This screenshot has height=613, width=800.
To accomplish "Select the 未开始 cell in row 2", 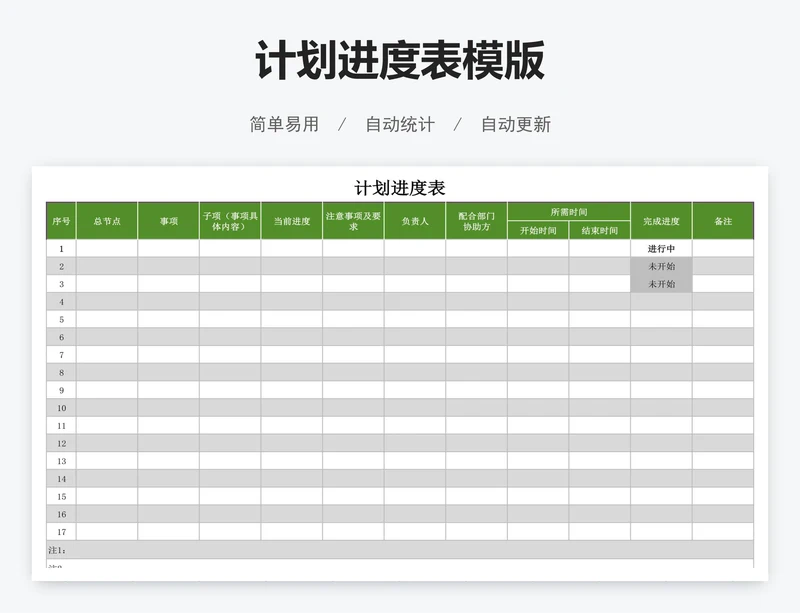I will 661,266.
